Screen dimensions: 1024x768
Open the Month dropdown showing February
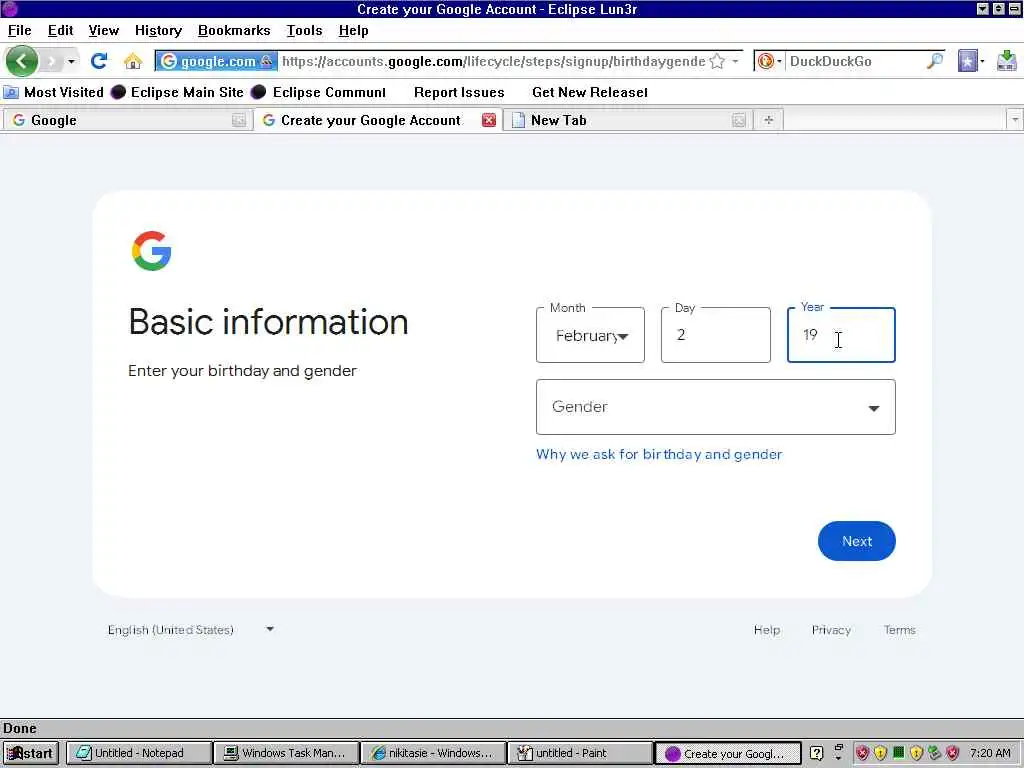click(x=590, y=335)
